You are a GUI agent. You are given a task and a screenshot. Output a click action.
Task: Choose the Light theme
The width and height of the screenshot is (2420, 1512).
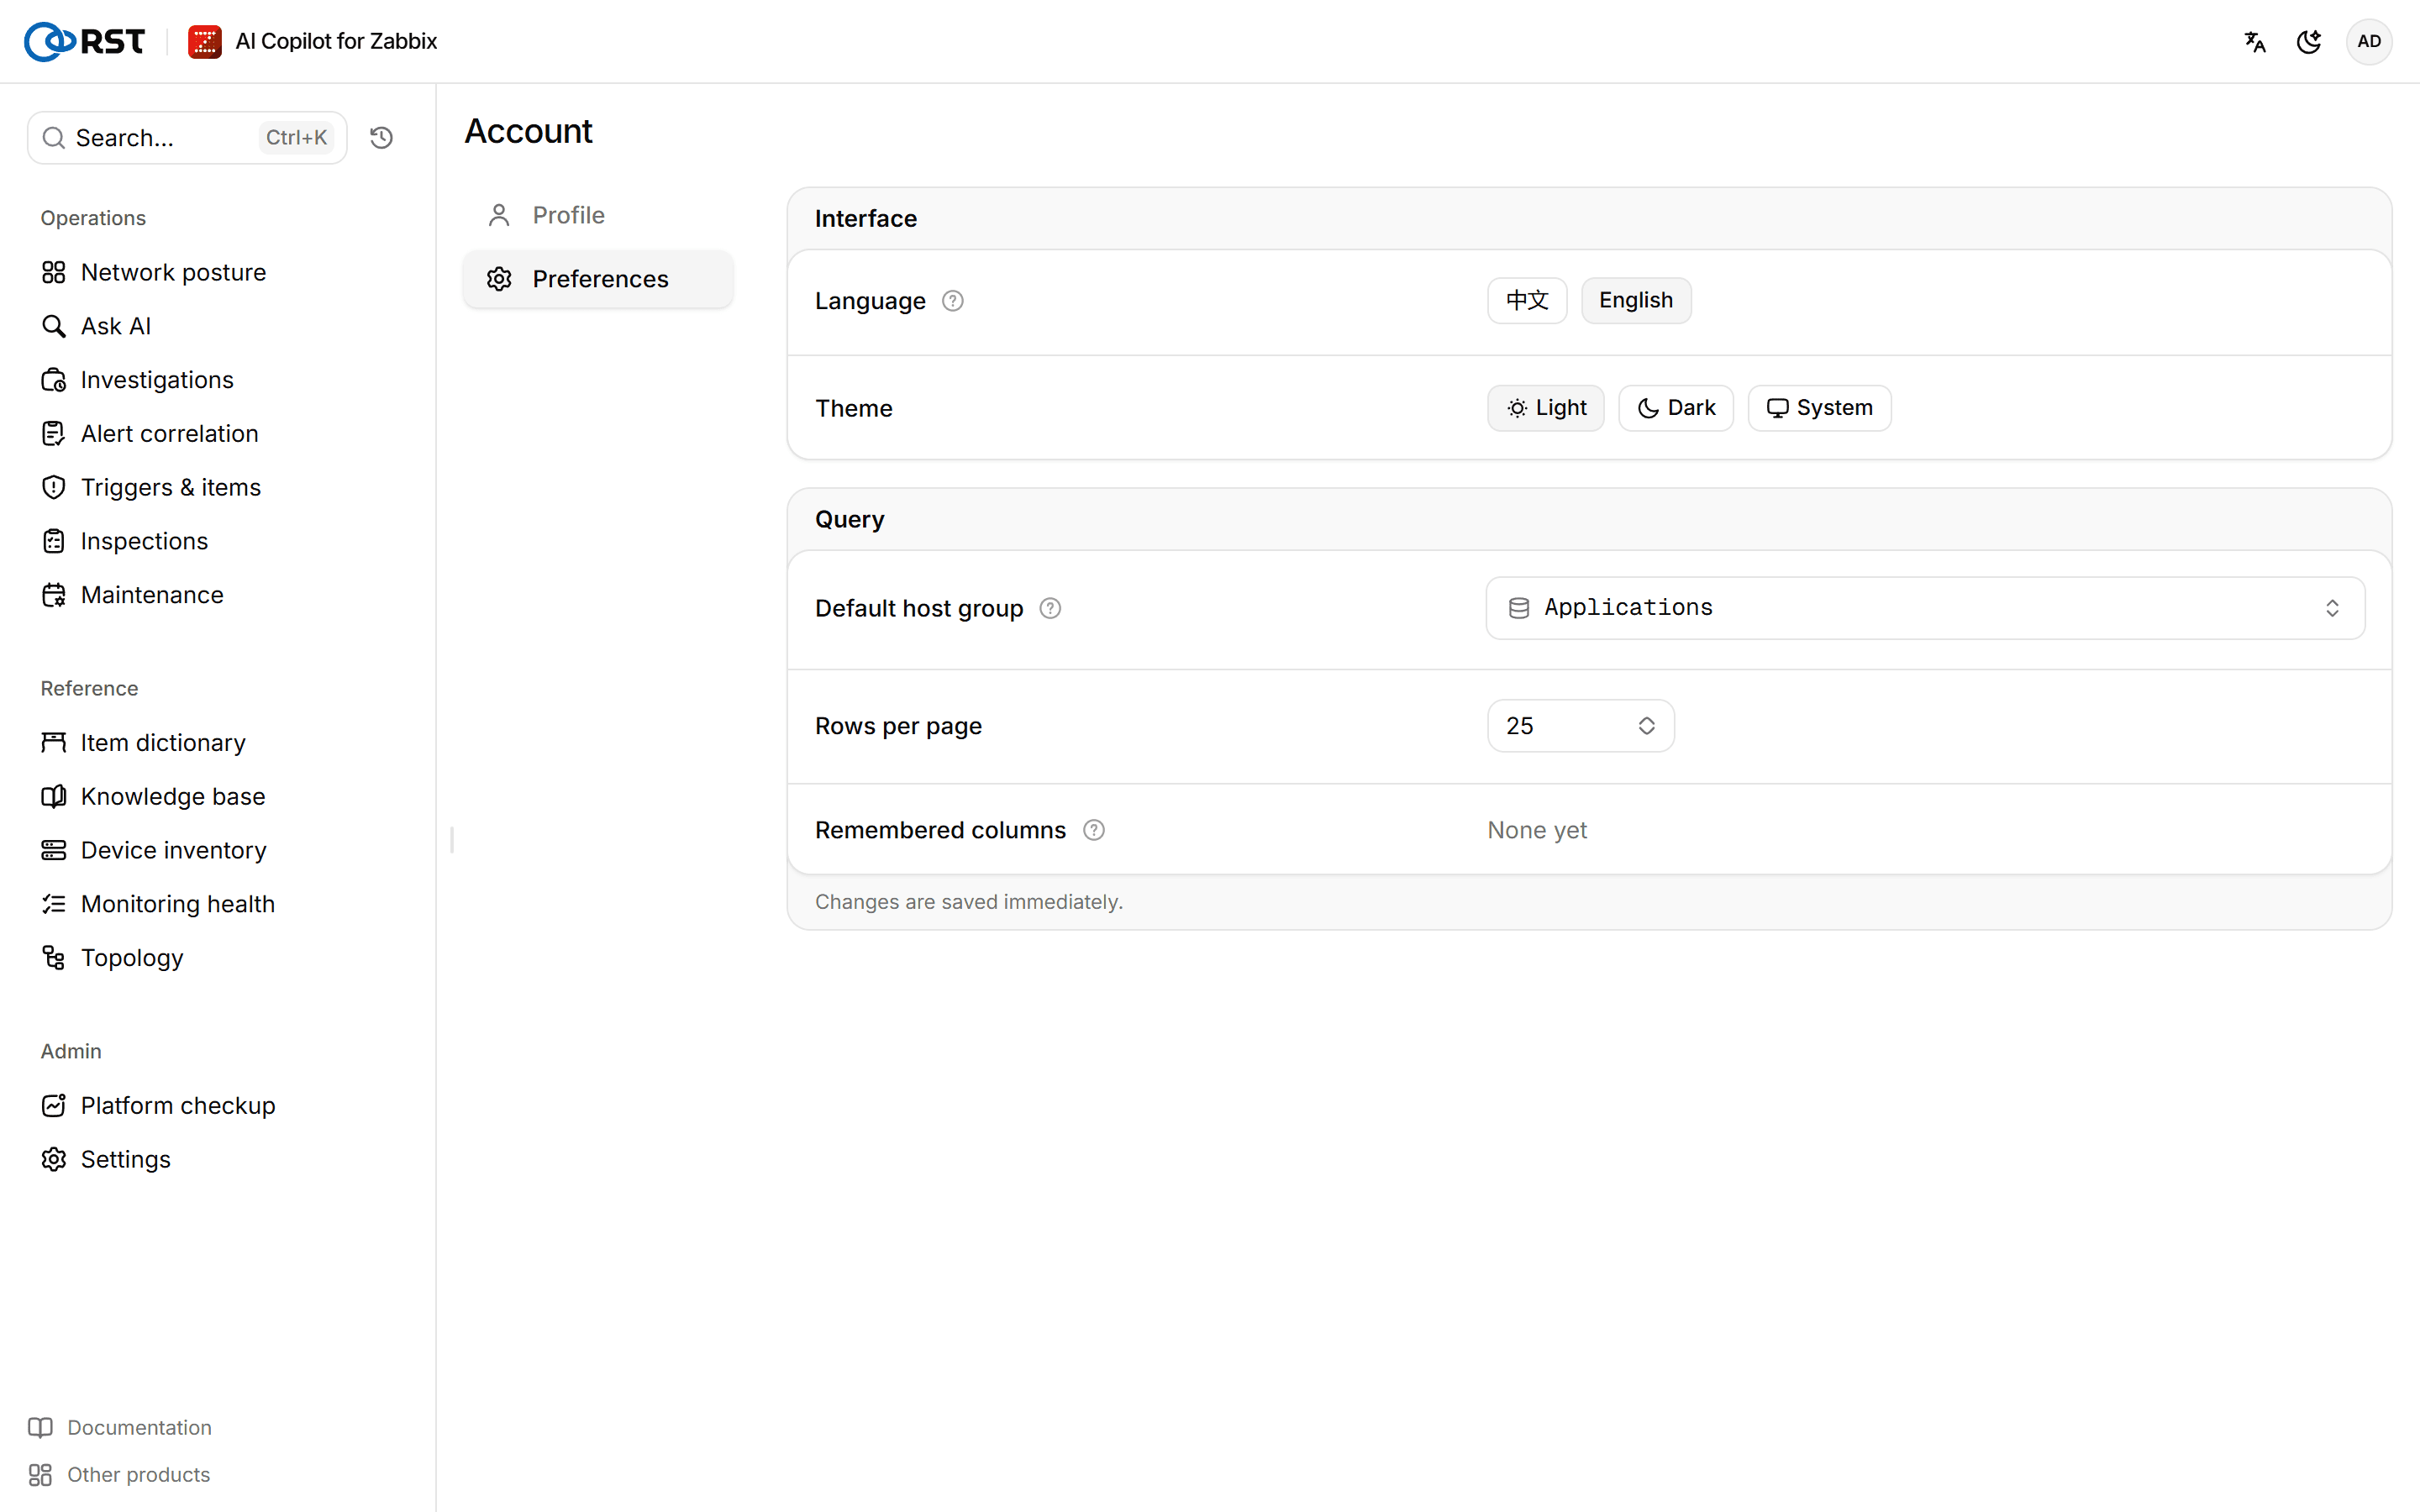click(x=1546, y=408)
